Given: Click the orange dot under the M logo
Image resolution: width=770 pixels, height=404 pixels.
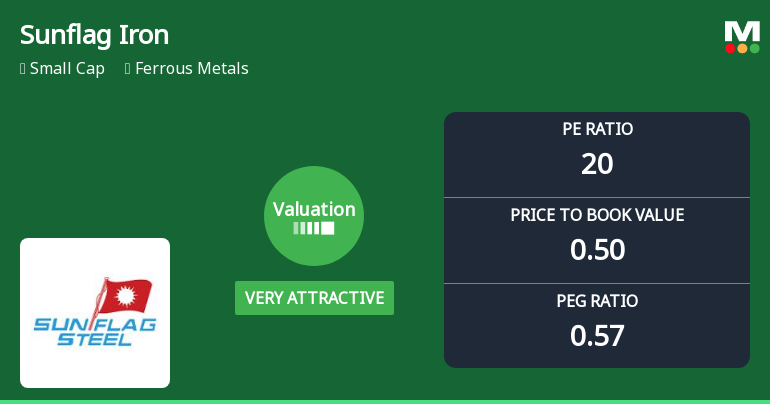Looking at the screenshot, I should pyautogui.click(x=742, y=48).
